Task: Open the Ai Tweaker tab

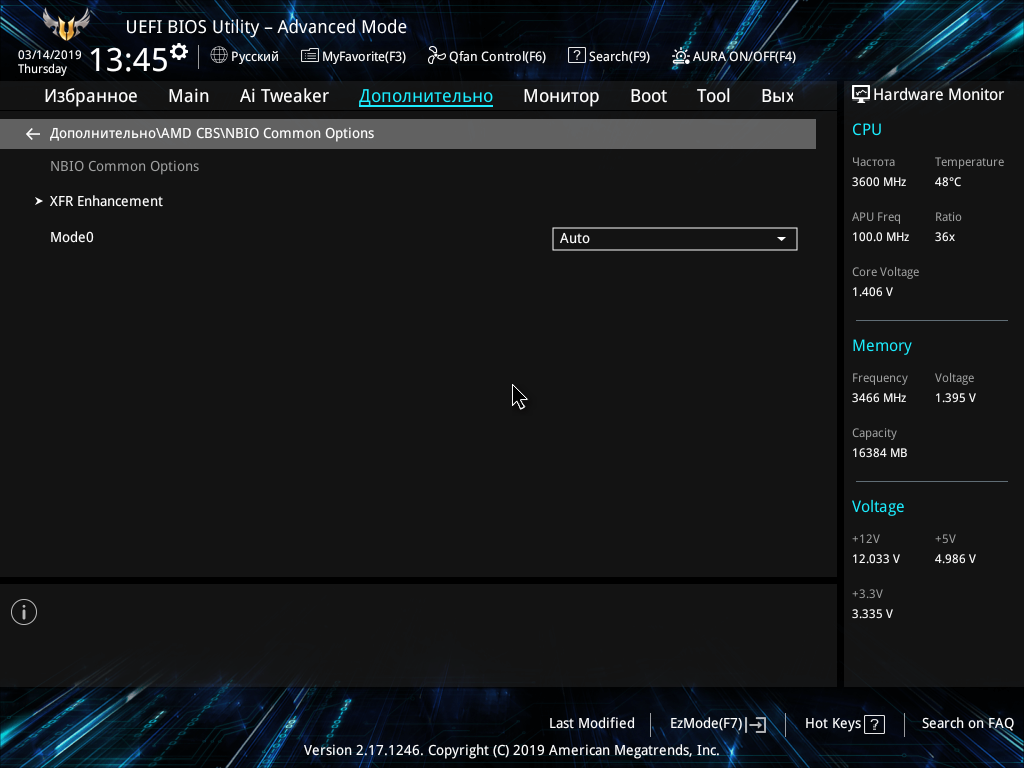Action: (284, 96)
